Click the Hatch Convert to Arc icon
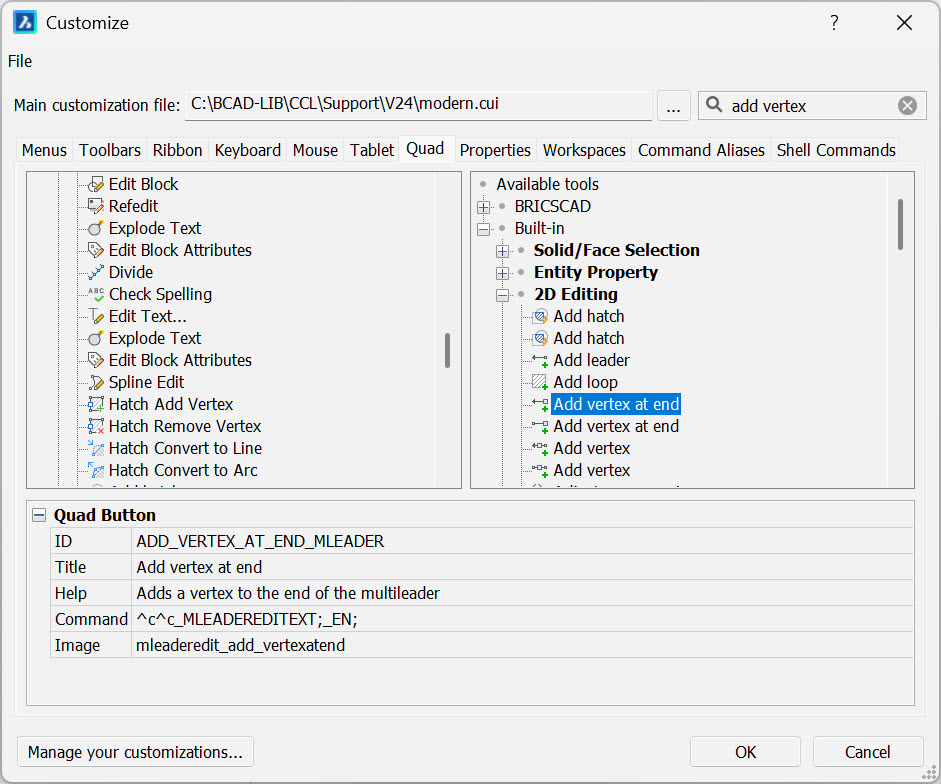This screenshot has width=941, height=784. 95,471
